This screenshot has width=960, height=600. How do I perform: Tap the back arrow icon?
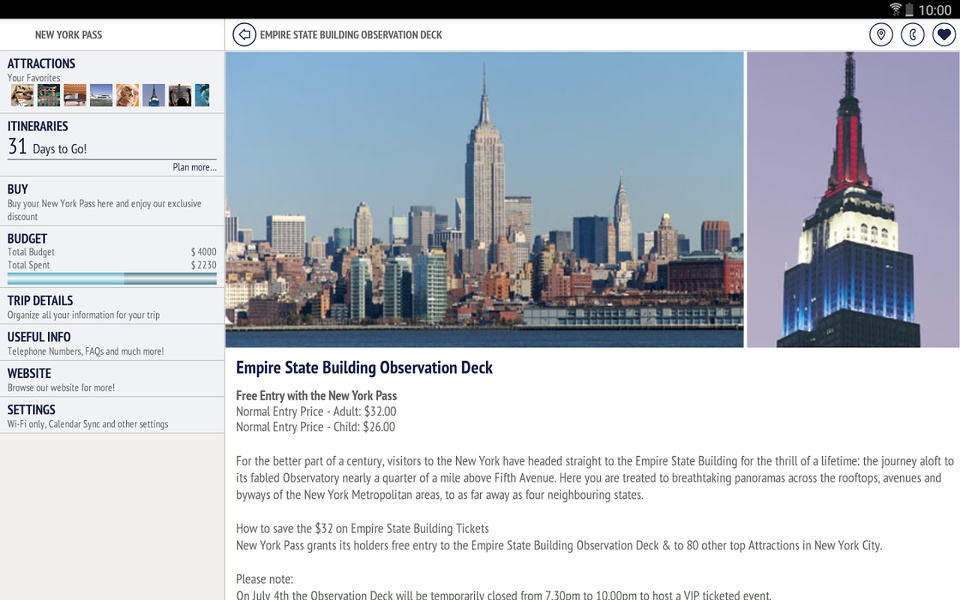click(x=244, y=35)
